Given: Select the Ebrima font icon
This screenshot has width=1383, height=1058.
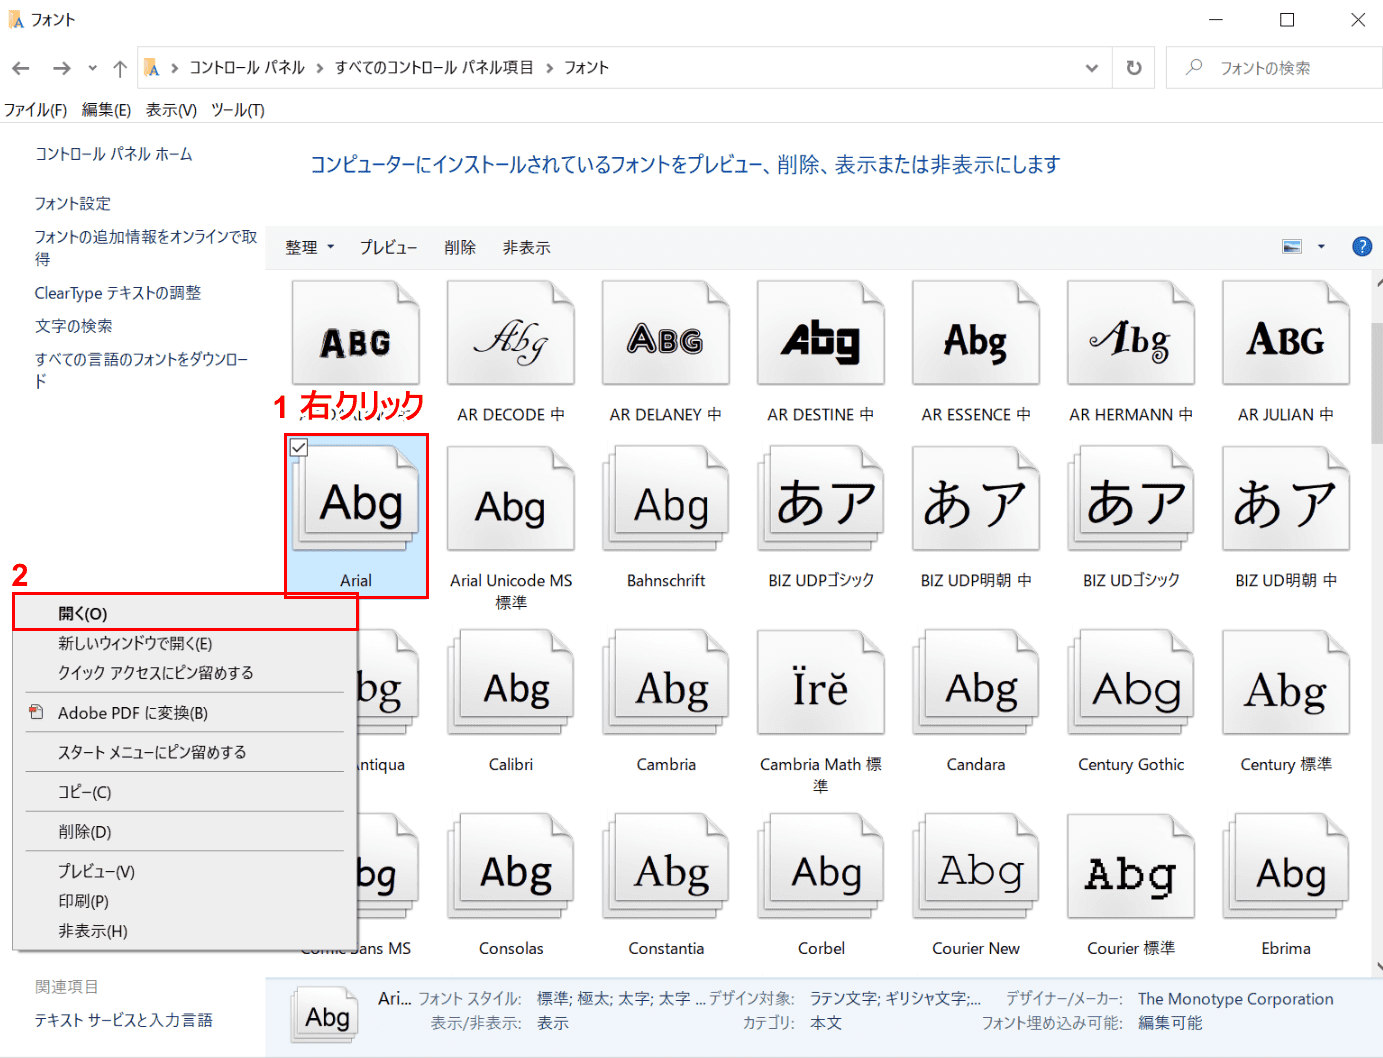Looking at the screenshot, I should point(1286,867).
